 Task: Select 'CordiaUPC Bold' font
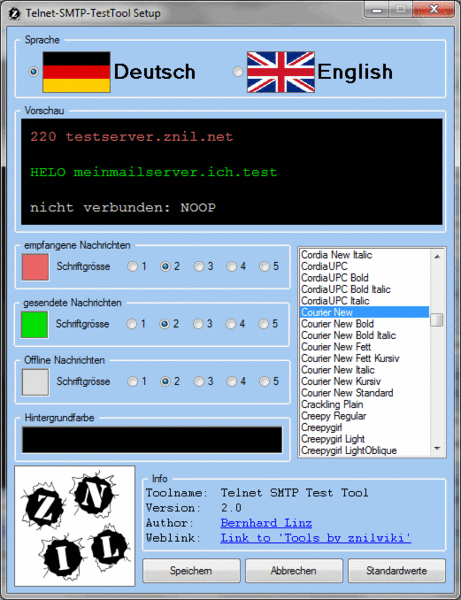(x=365, y=278)
